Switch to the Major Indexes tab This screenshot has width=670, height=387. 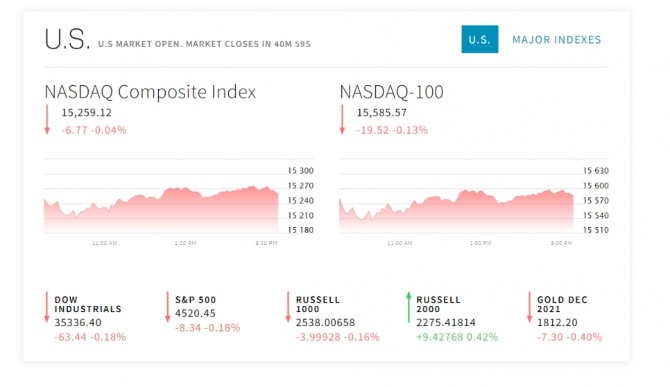pos(556,40)
